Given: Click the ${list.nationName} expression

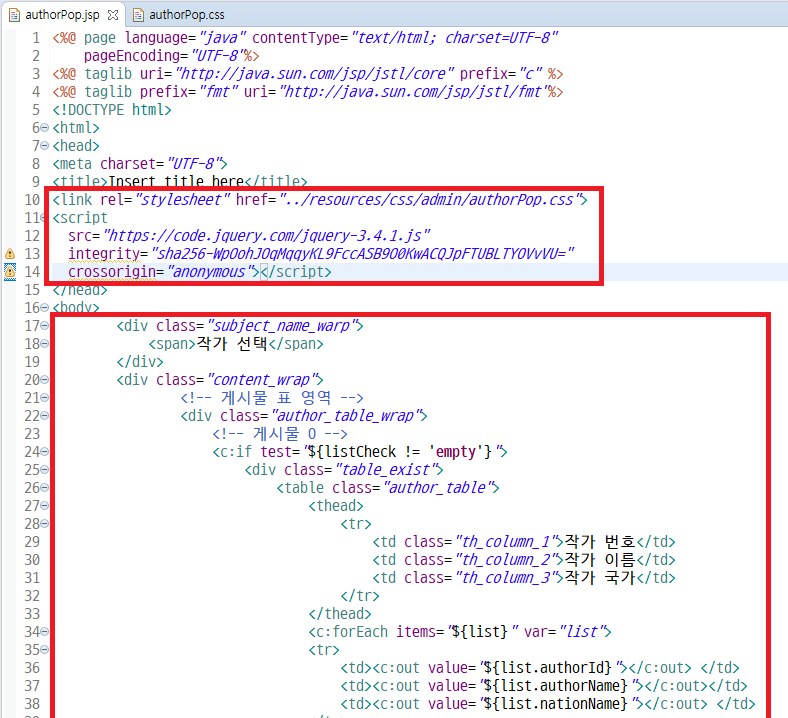Looking at the screenshot, I should pyautogui.click(x=558, y=704).
